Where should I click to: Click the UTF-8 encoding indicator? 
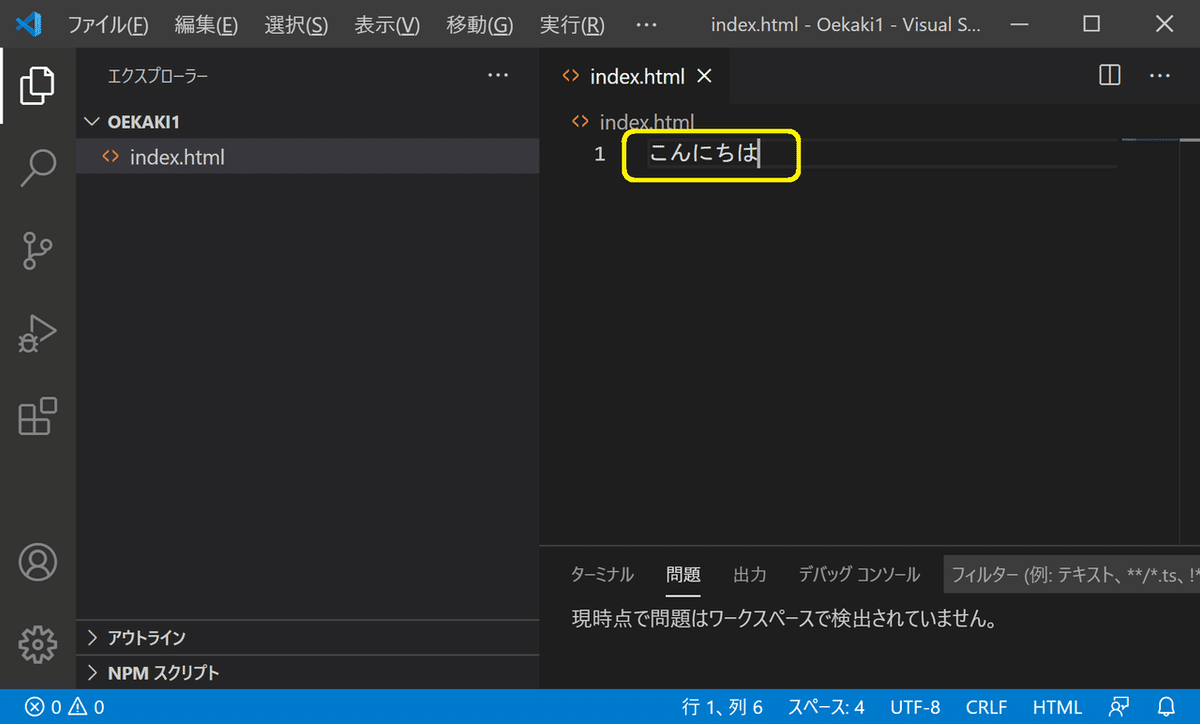(916, 707)
